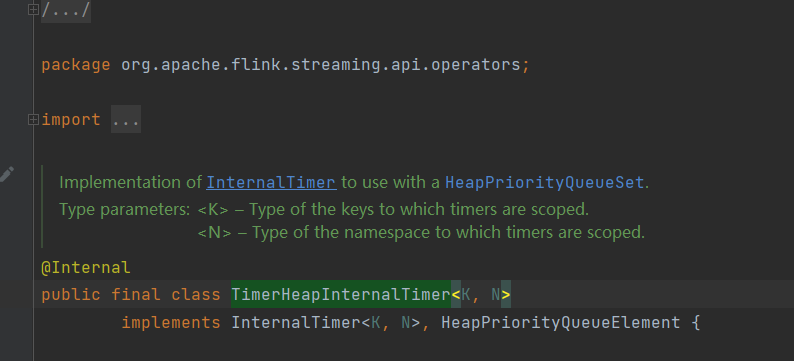Click InternalTimer in the implements clause
Screen dimensions: 794x361
pyautogui.click(x=296, y=322)
